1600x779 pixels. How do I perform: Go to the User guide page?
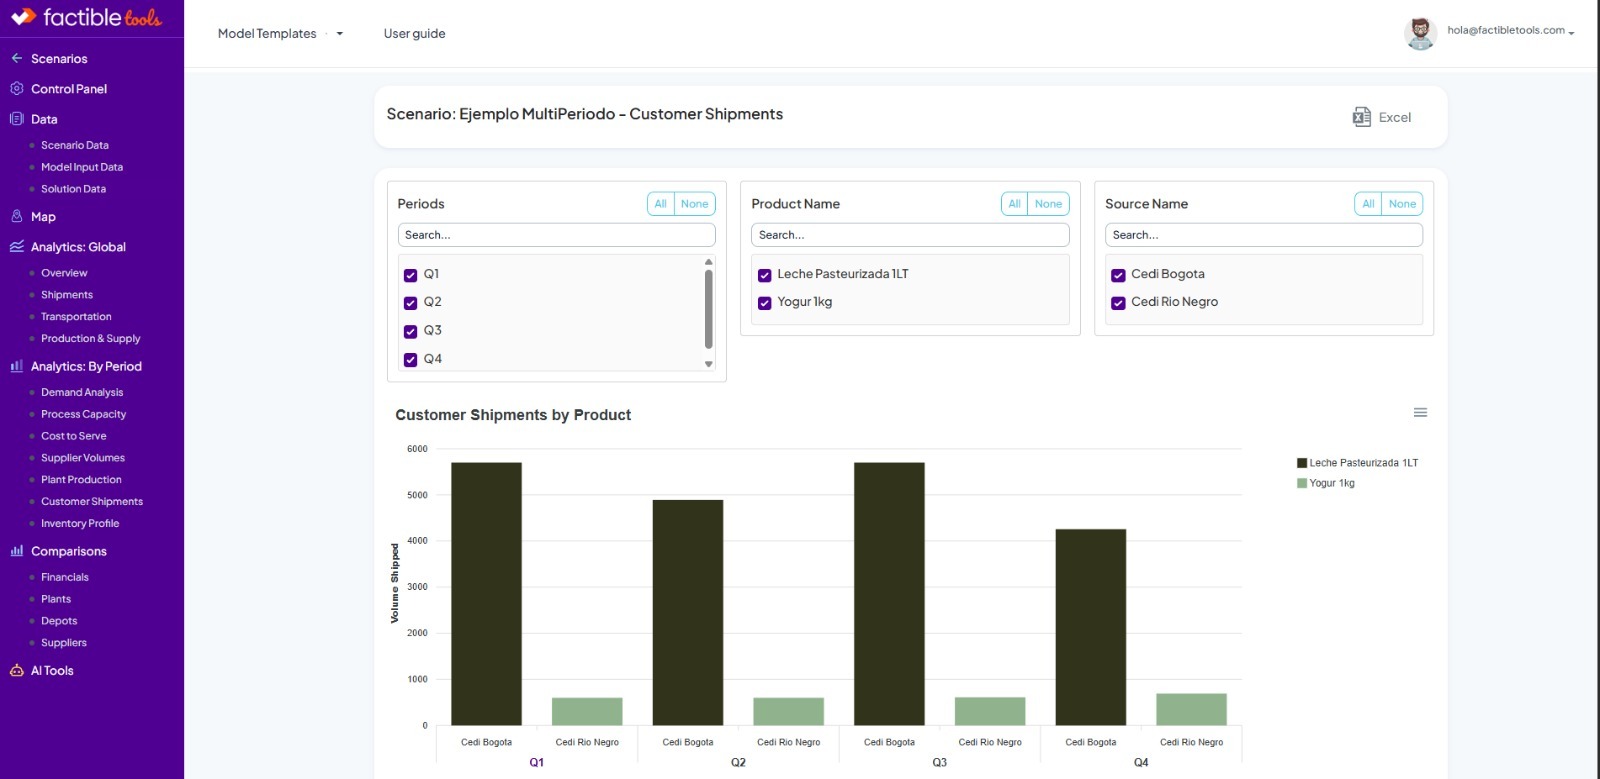[x=414, y=34]
